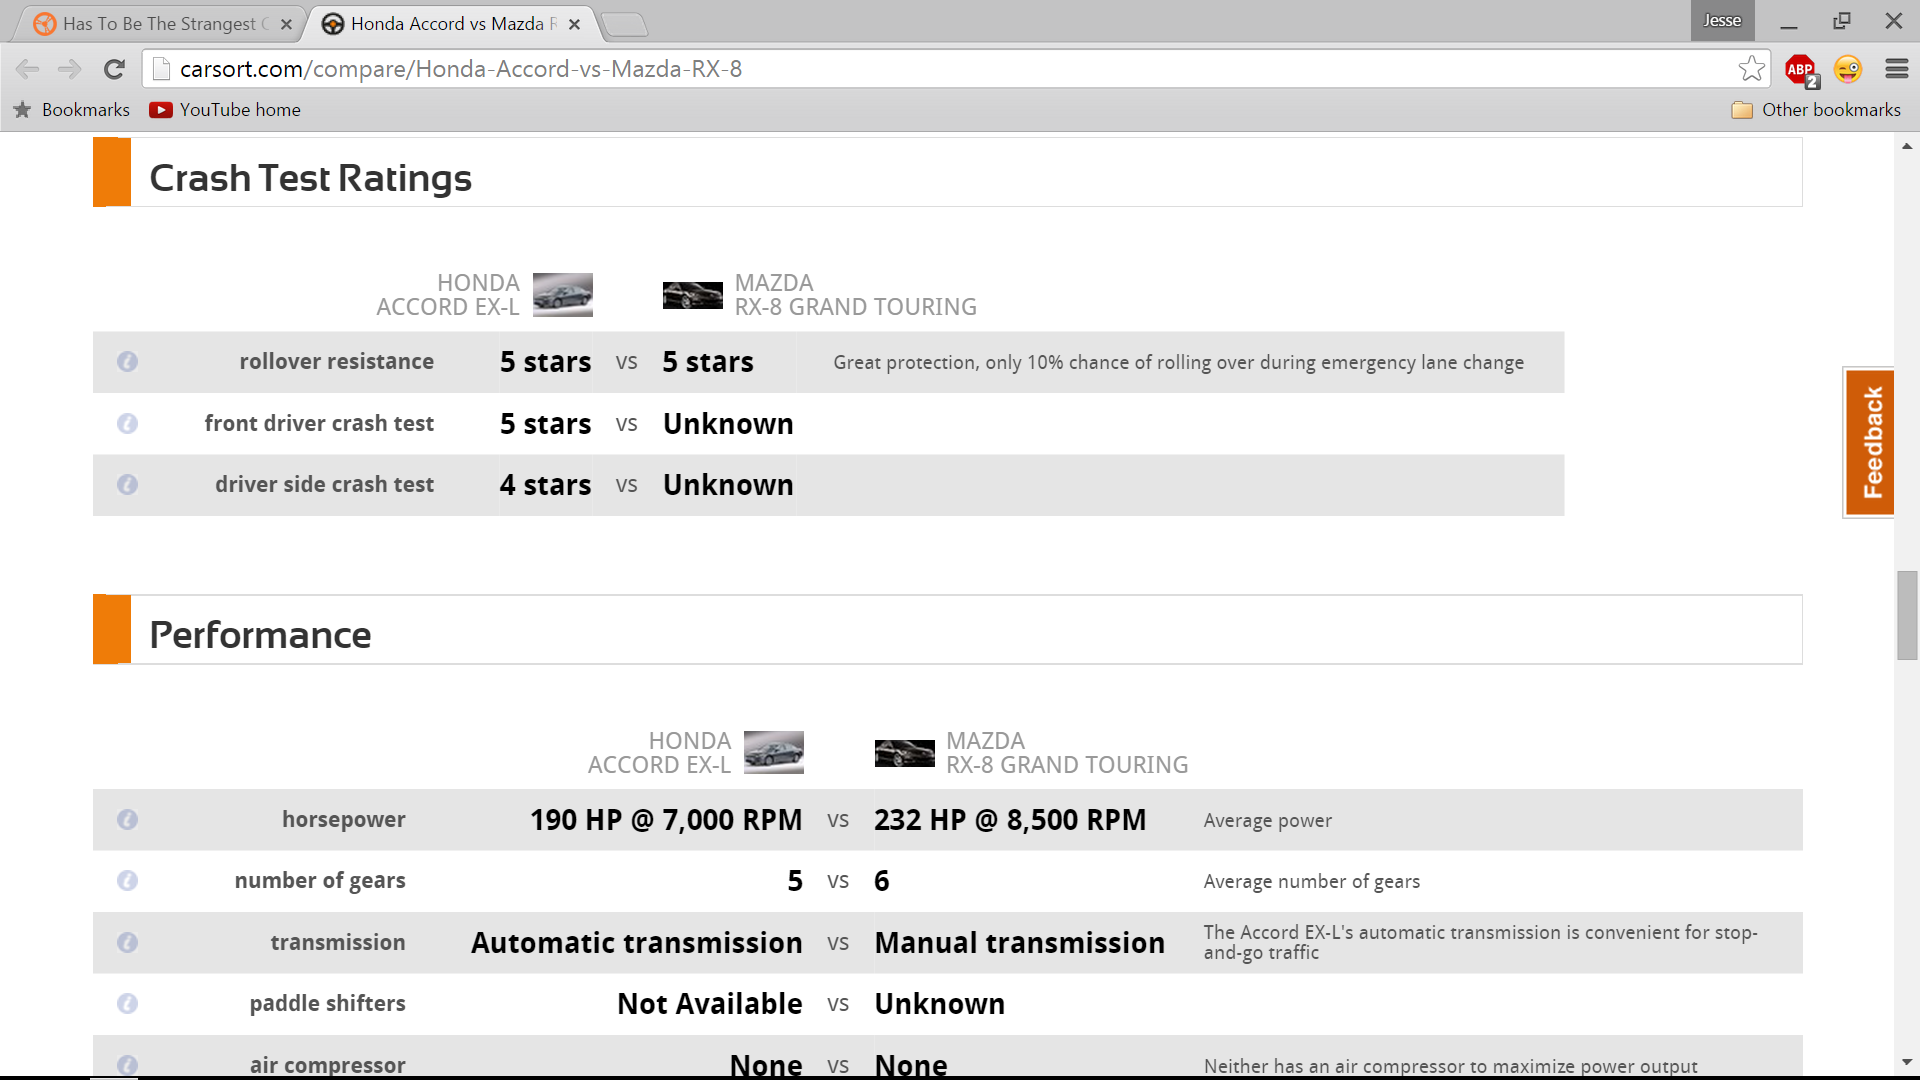Click Honda Accord thumbnail in Crash Test section
The image size is (1920, 1080).
(562, 295)
